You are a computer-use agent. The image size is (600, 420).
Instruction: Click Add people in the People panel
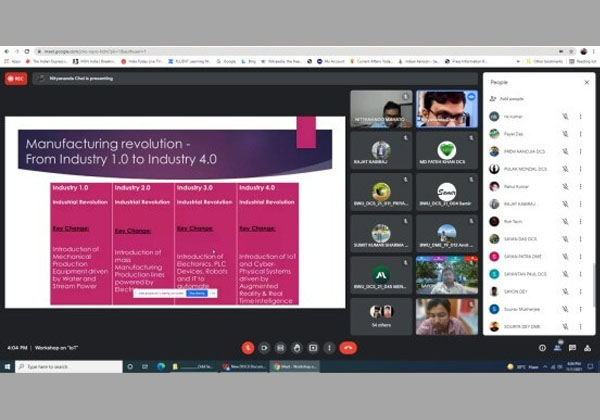[506, 99]
